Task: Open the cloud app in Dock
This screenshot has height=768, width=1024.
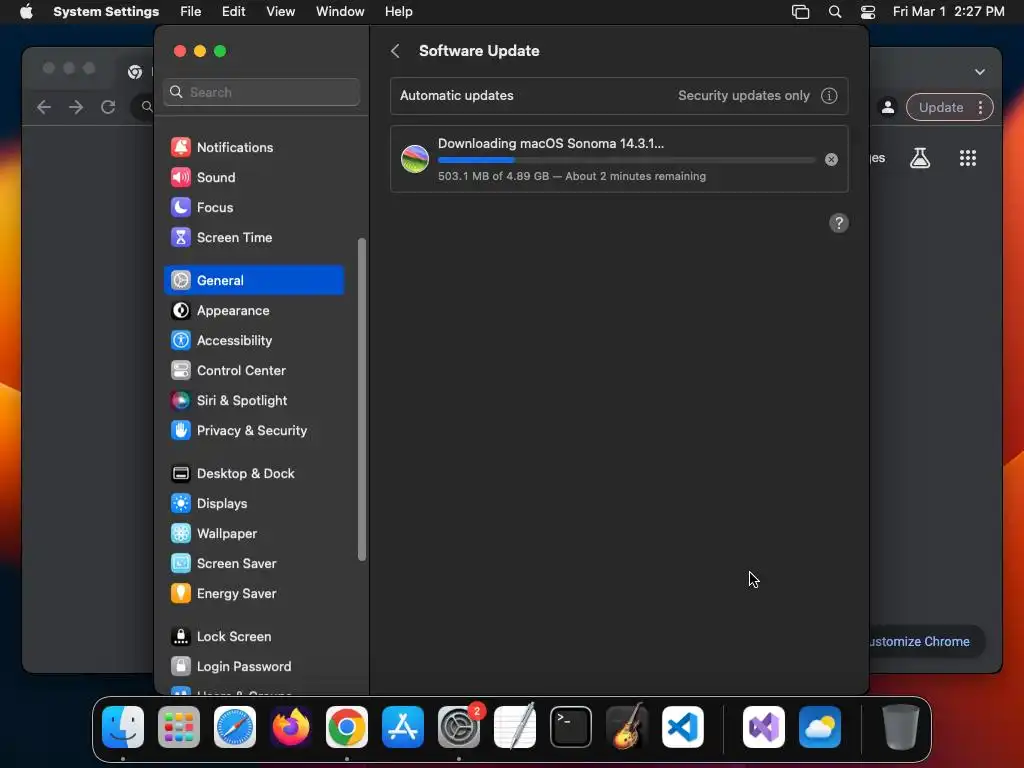Action: tap(820, 727)
